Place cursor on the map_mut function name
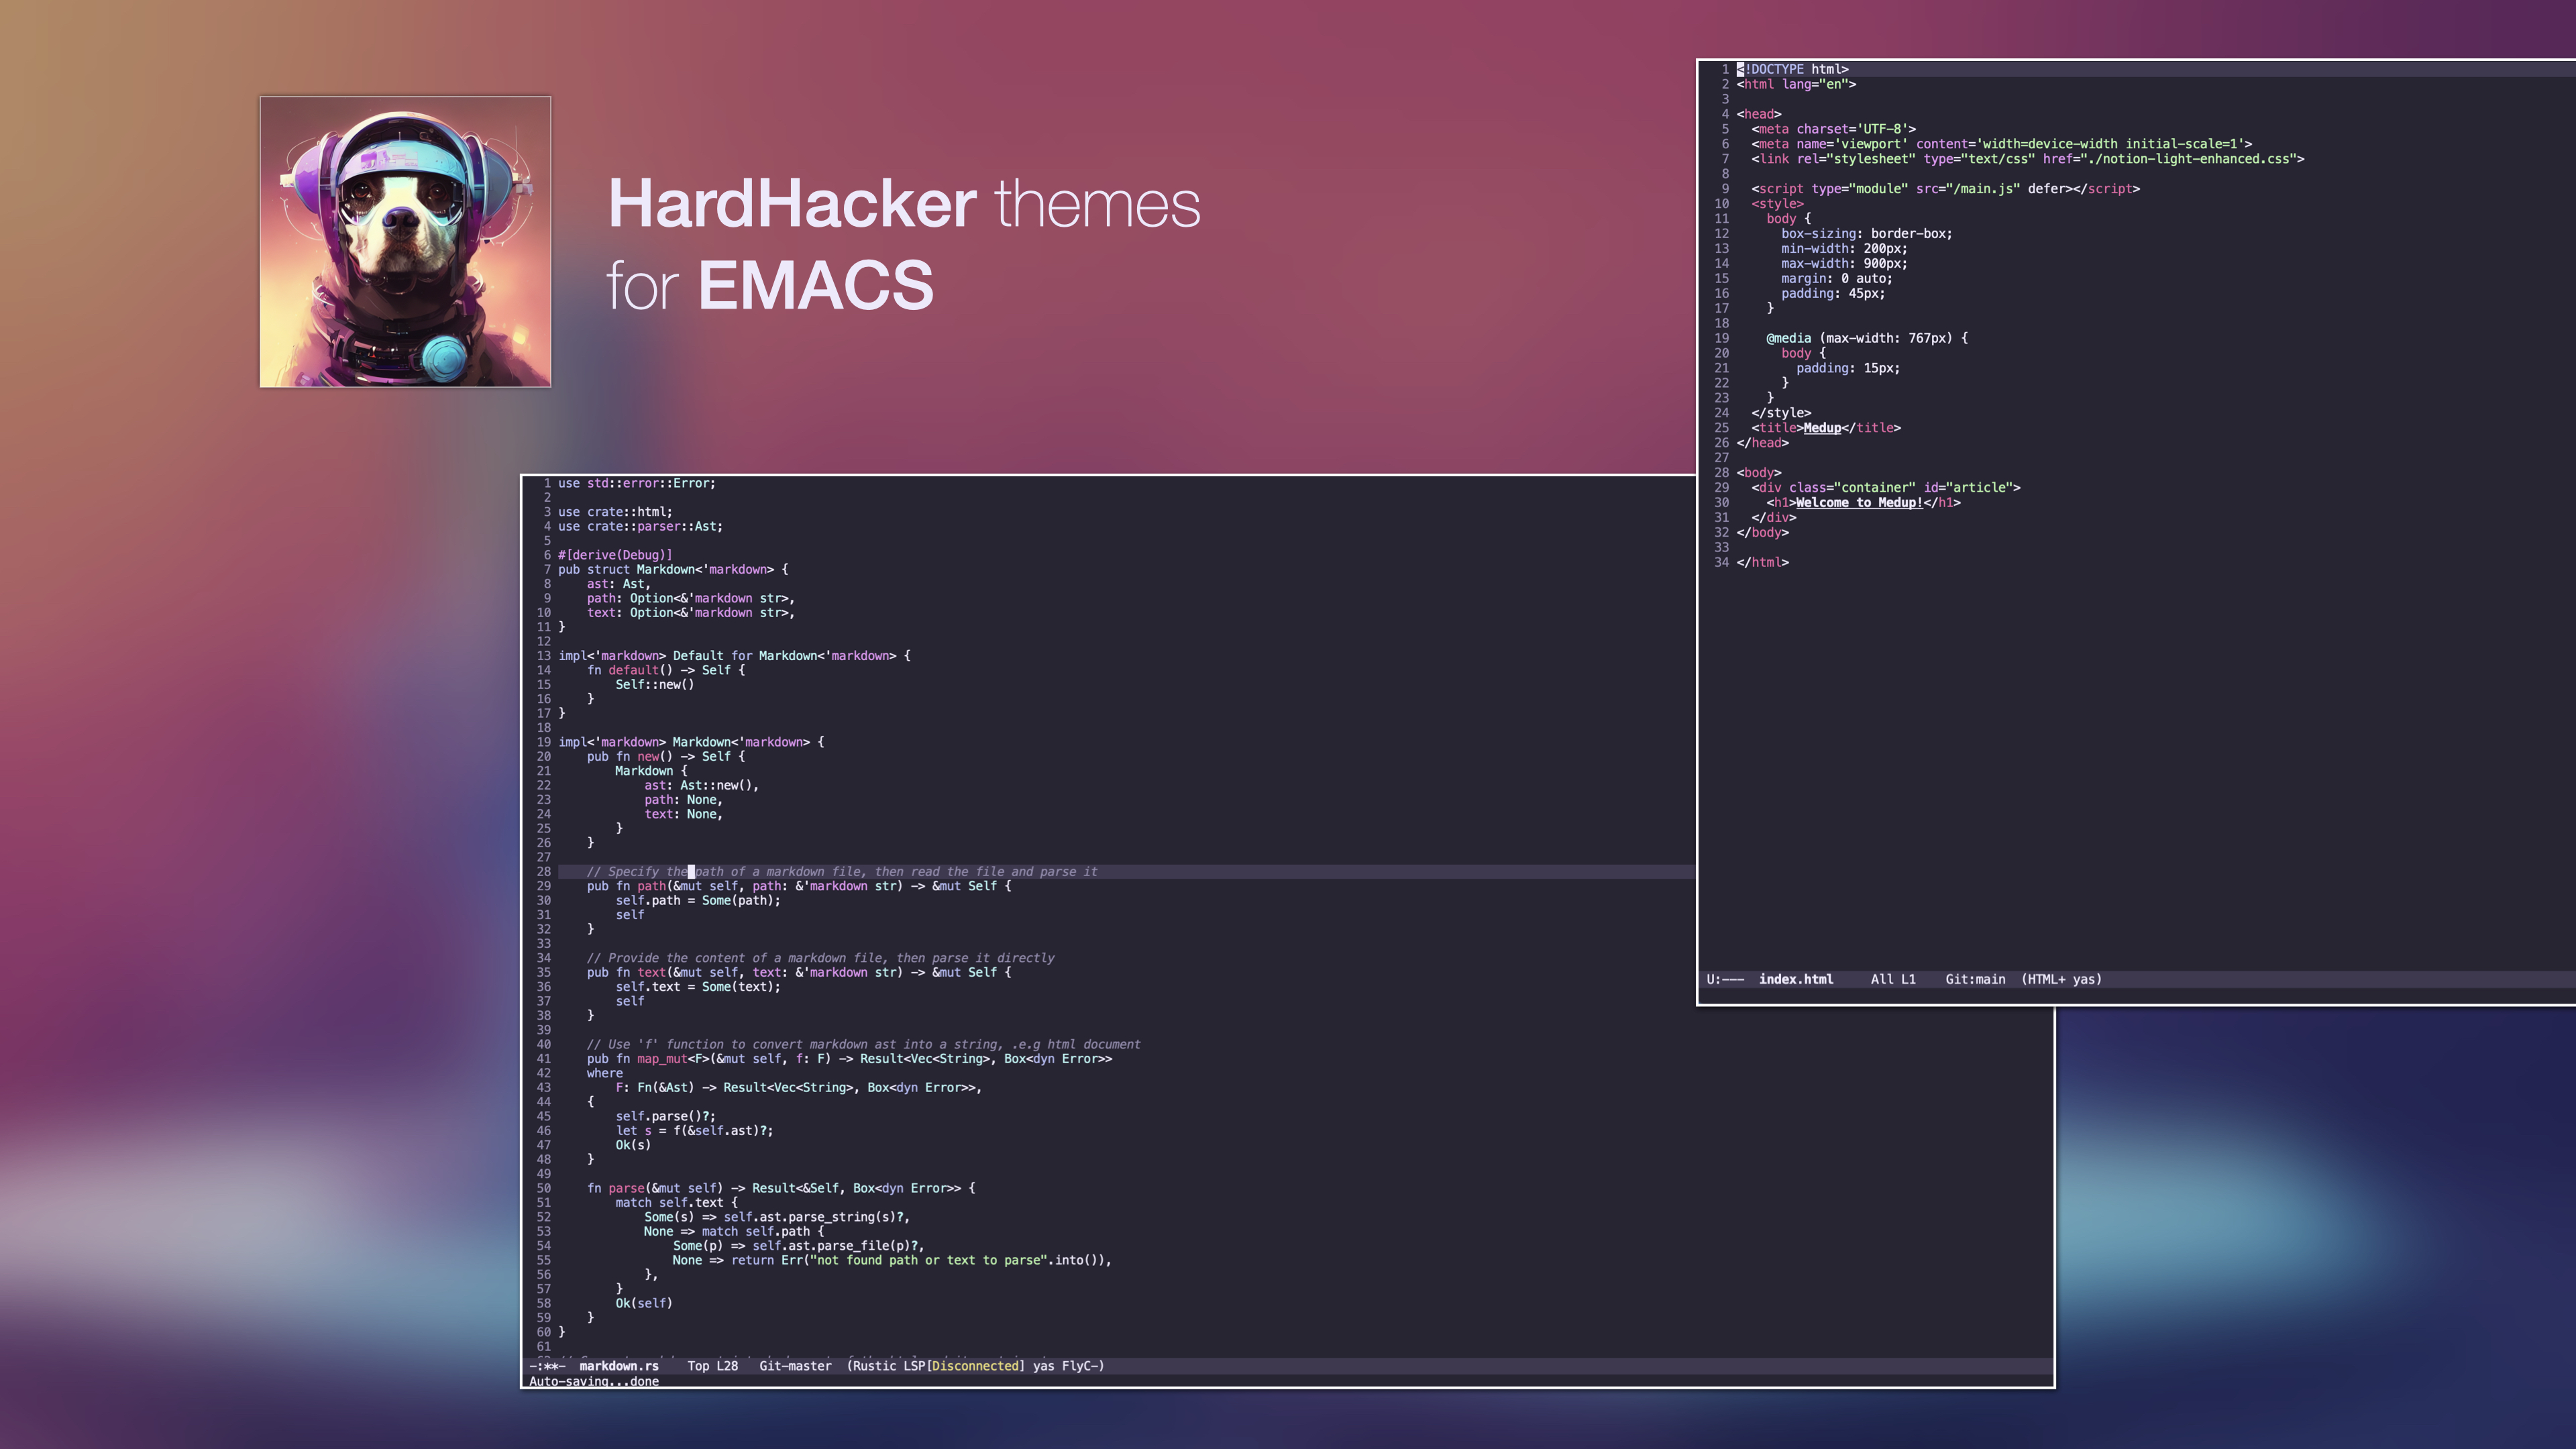The height and width of the screenshot is (1449, 2576). (662, 1059)
